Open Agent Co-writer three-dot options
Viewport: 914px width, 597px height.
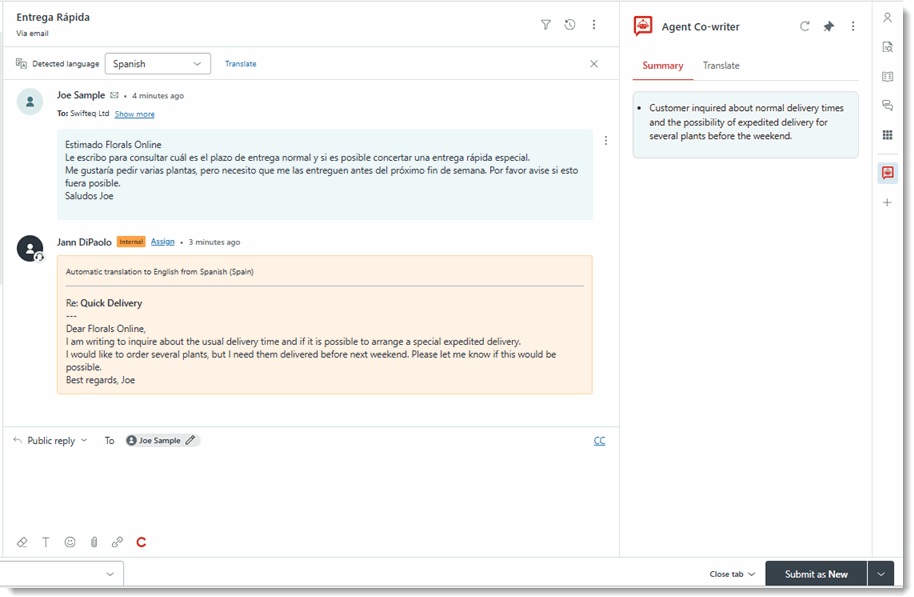click(x=853, y=26)
